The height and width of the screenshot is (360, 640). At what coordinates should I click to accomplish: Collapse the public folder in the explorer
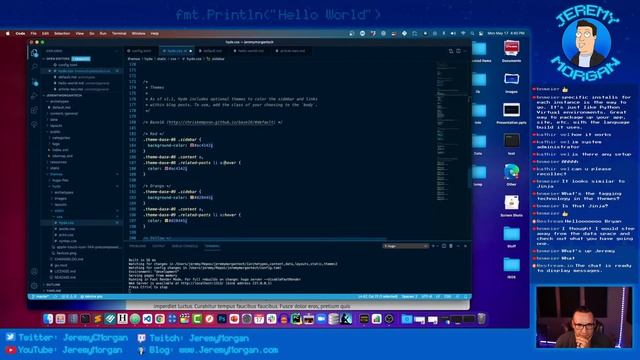point(55,132)
